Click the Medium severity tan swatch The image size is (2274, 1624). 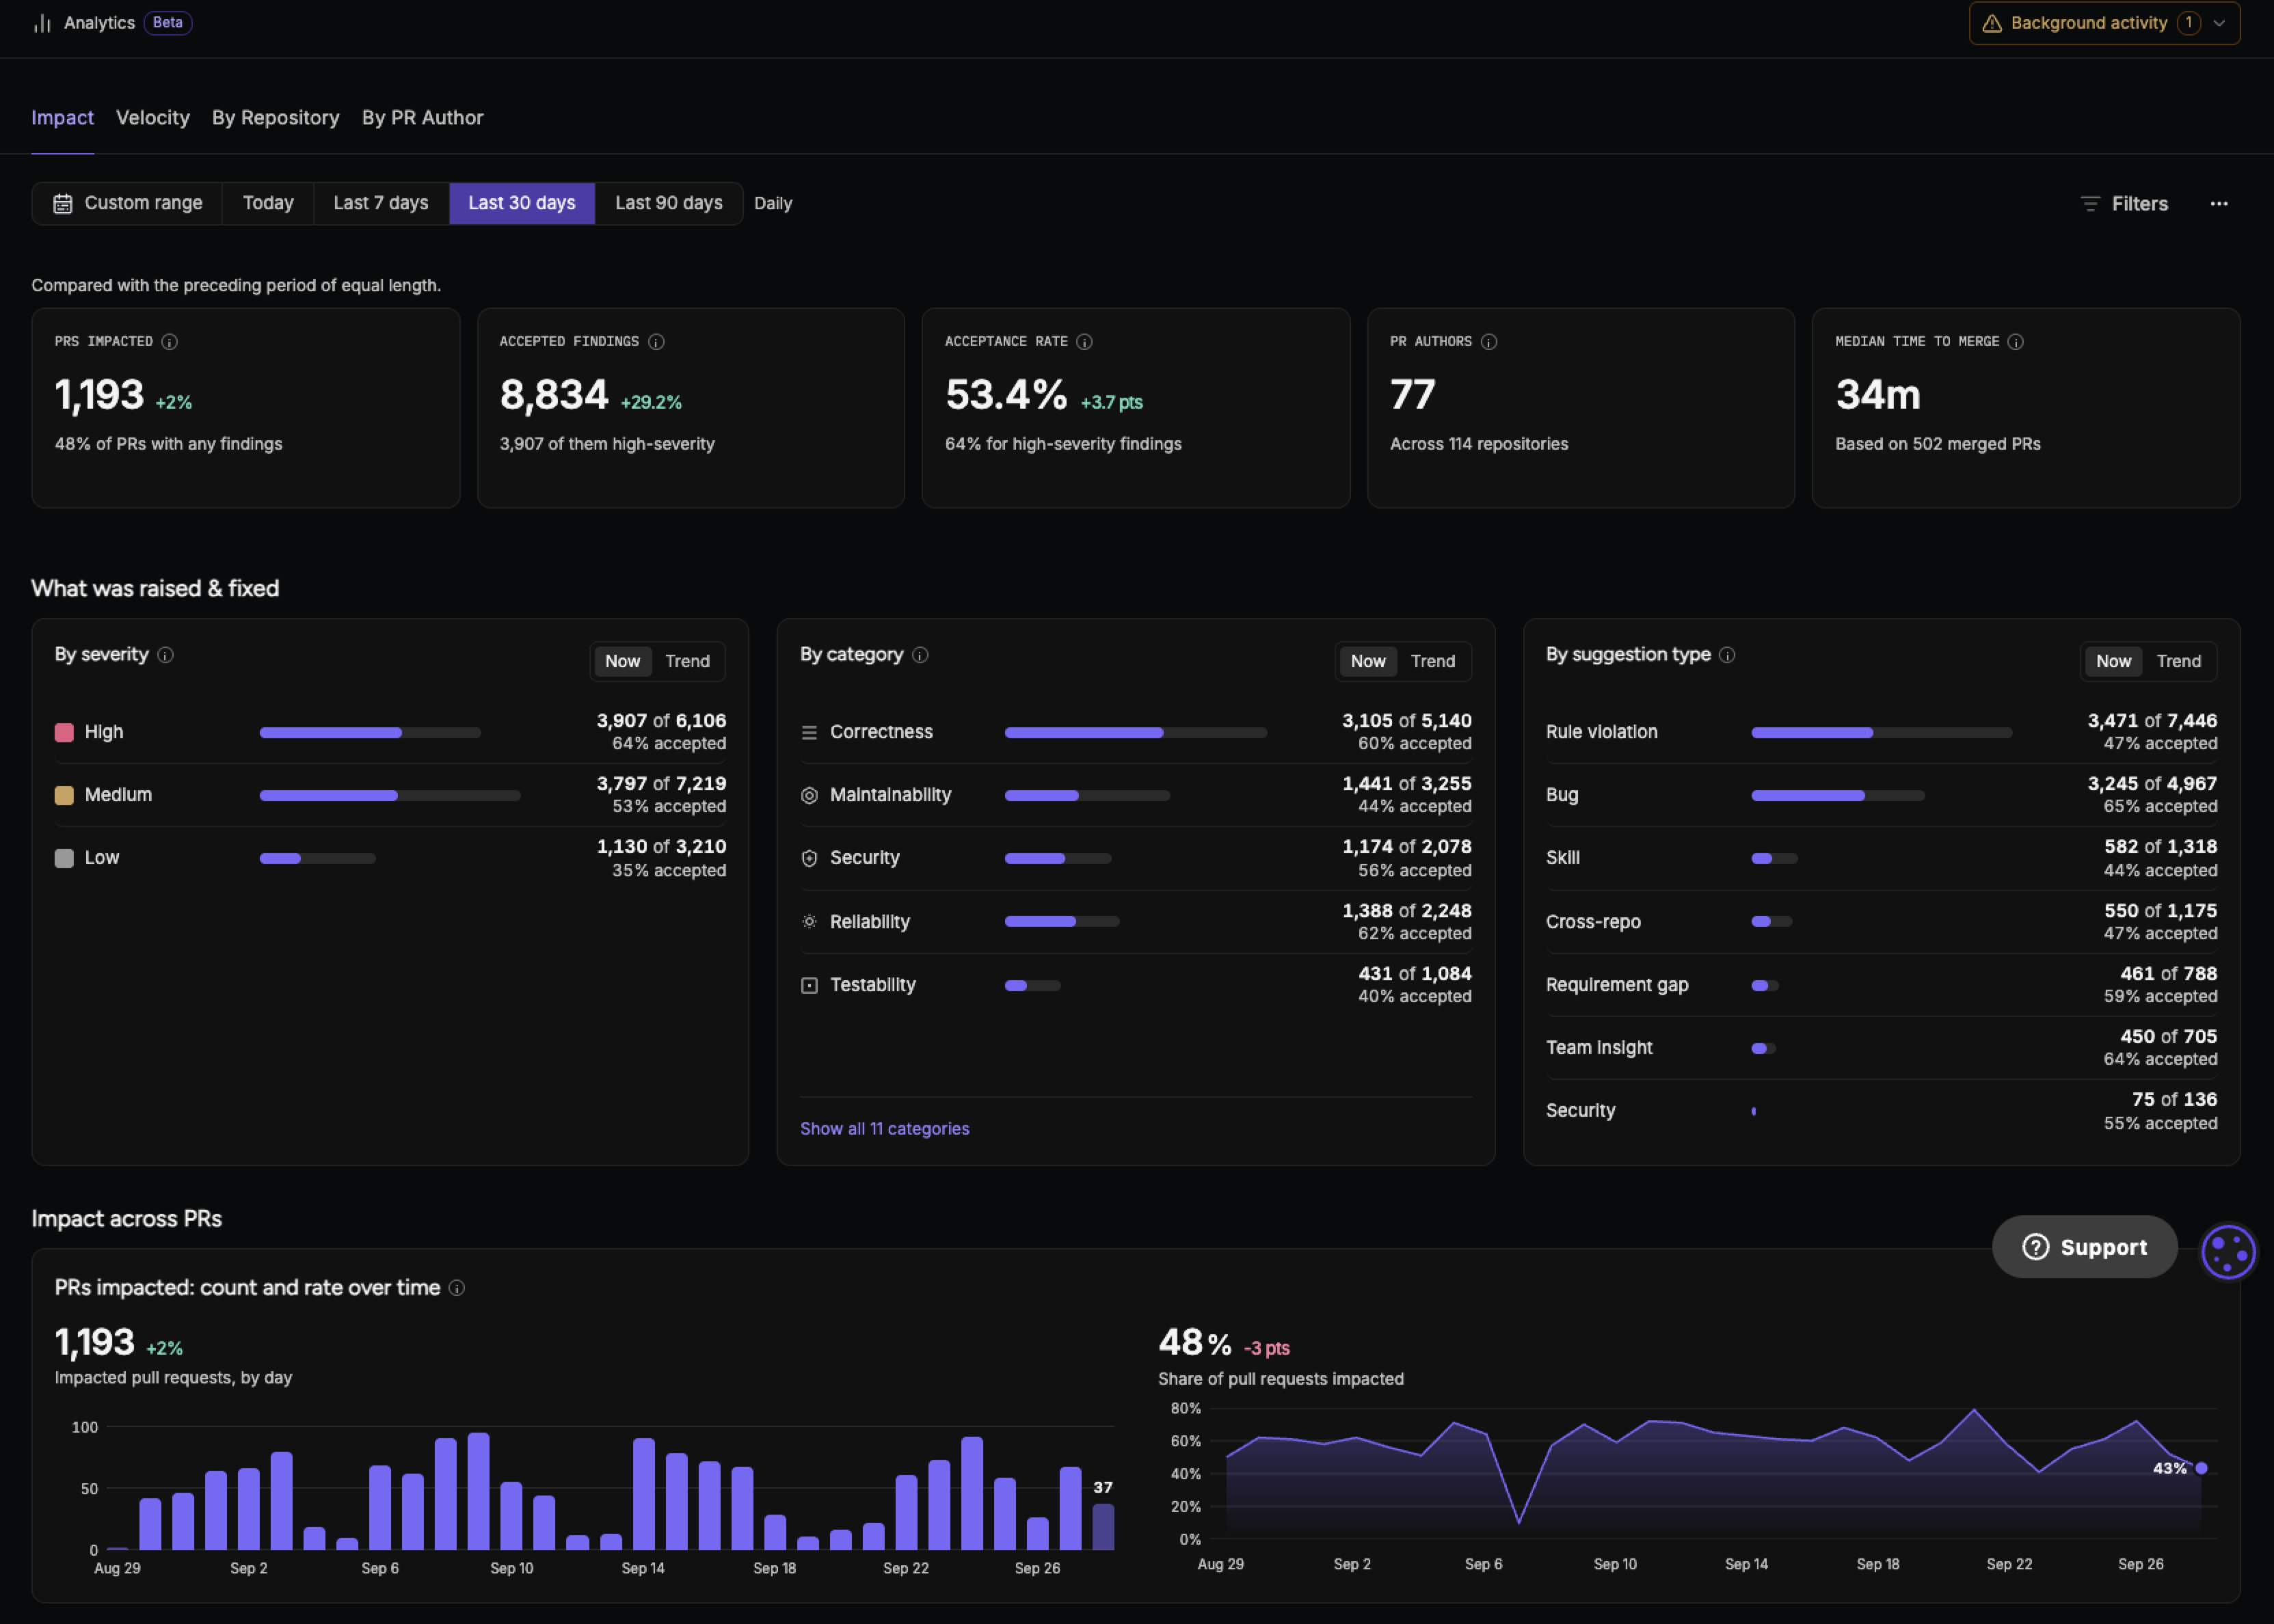point(64,796)
